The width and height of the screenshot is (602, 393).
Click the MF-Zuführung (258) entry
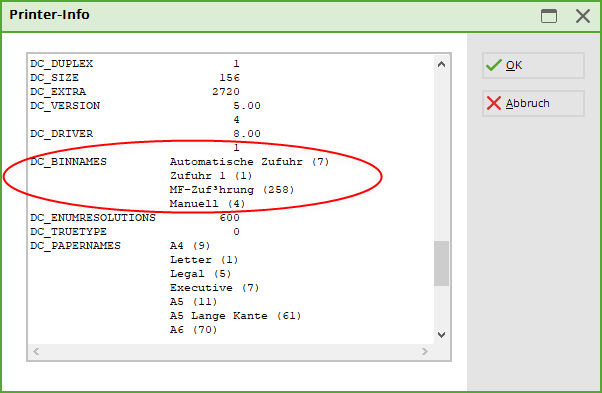click(x=232, y=190)
